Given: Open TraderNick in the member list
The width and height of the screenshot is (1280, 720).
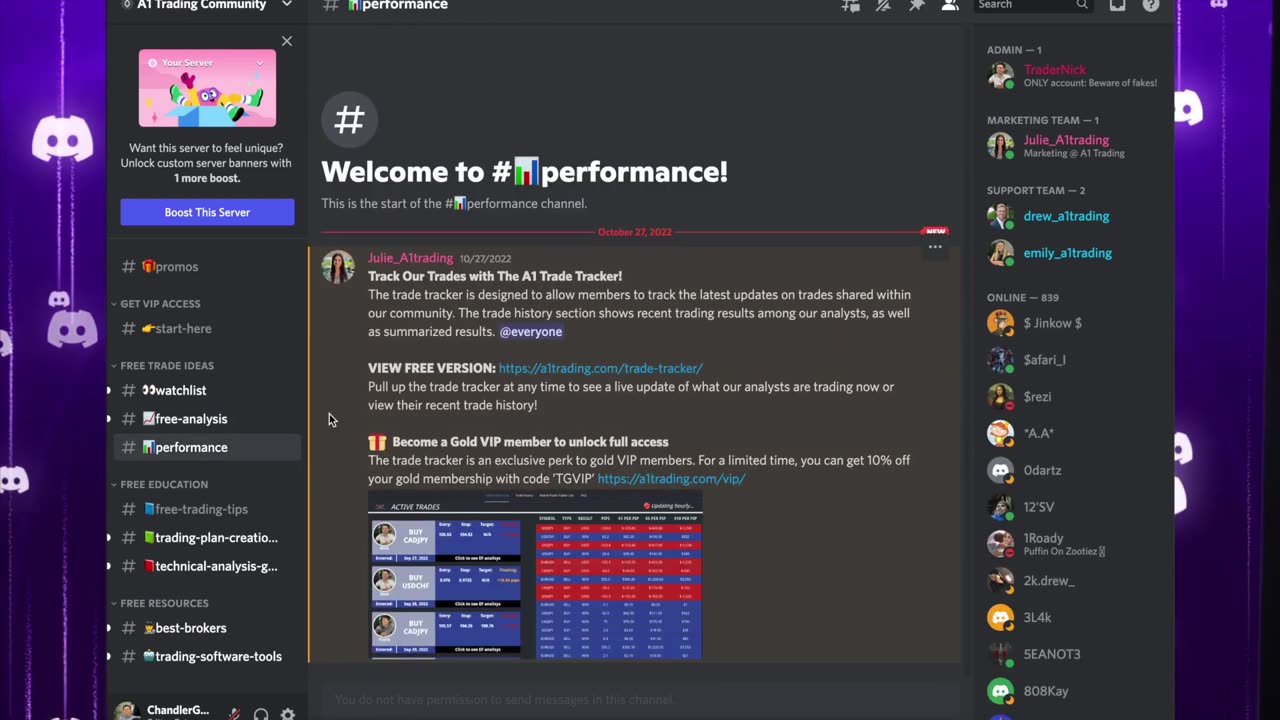Looking at the screenshot, I should pyautogui.click(x=1072, y=76).
